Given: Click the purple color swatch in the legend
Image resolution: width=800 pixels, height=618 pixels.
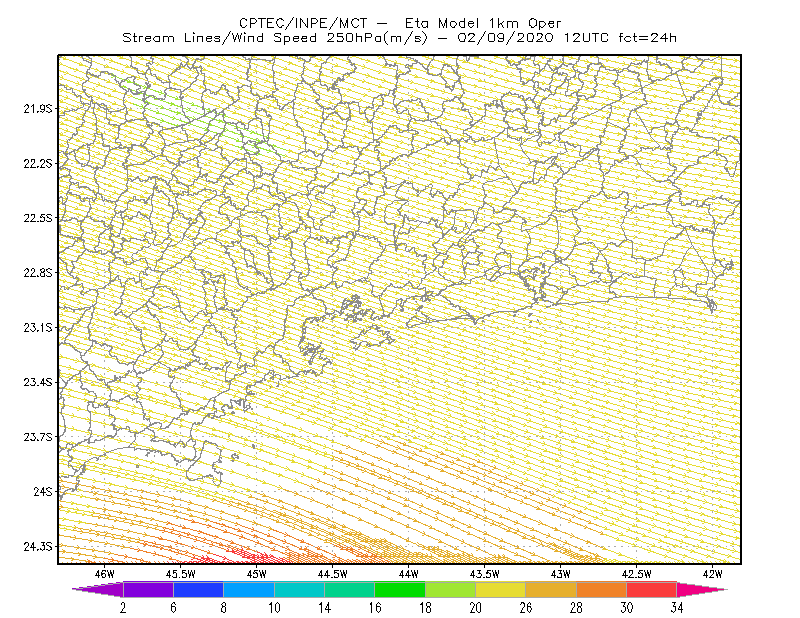Looking at the screenshot, I should (148, 589).
